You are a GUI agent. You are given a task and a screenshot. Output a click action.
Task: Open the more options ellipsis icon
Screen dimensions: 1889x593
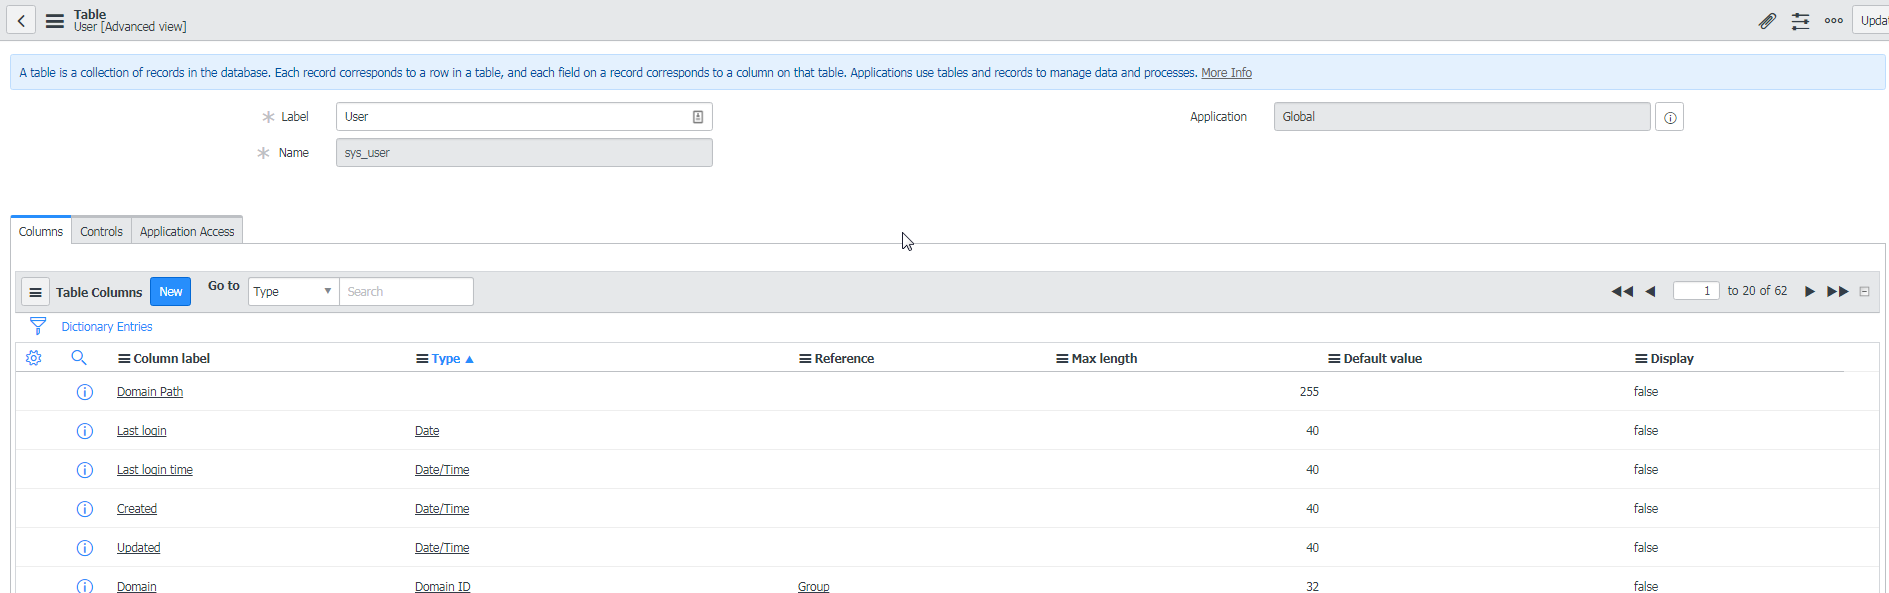[x=1833, y=21]
